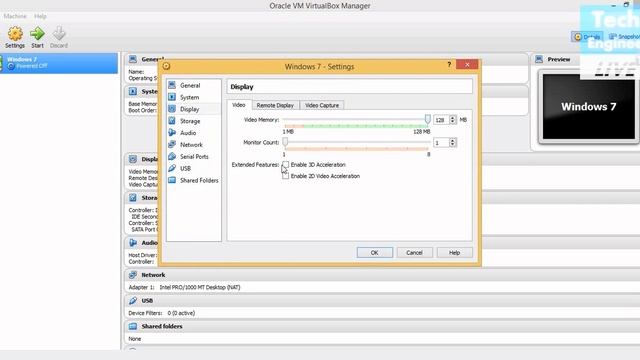Click the Windows 7 preview thumbnail
The width and height of the screenshot is (640, 360).
588,107
